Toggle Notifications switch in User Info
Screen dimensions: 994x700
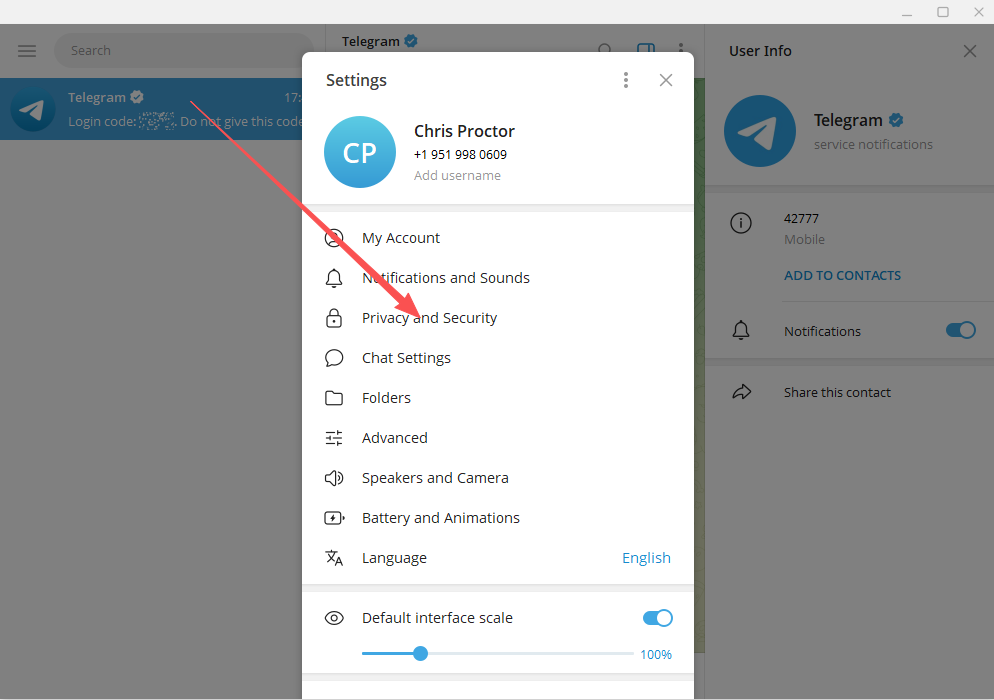coord(960,330)
